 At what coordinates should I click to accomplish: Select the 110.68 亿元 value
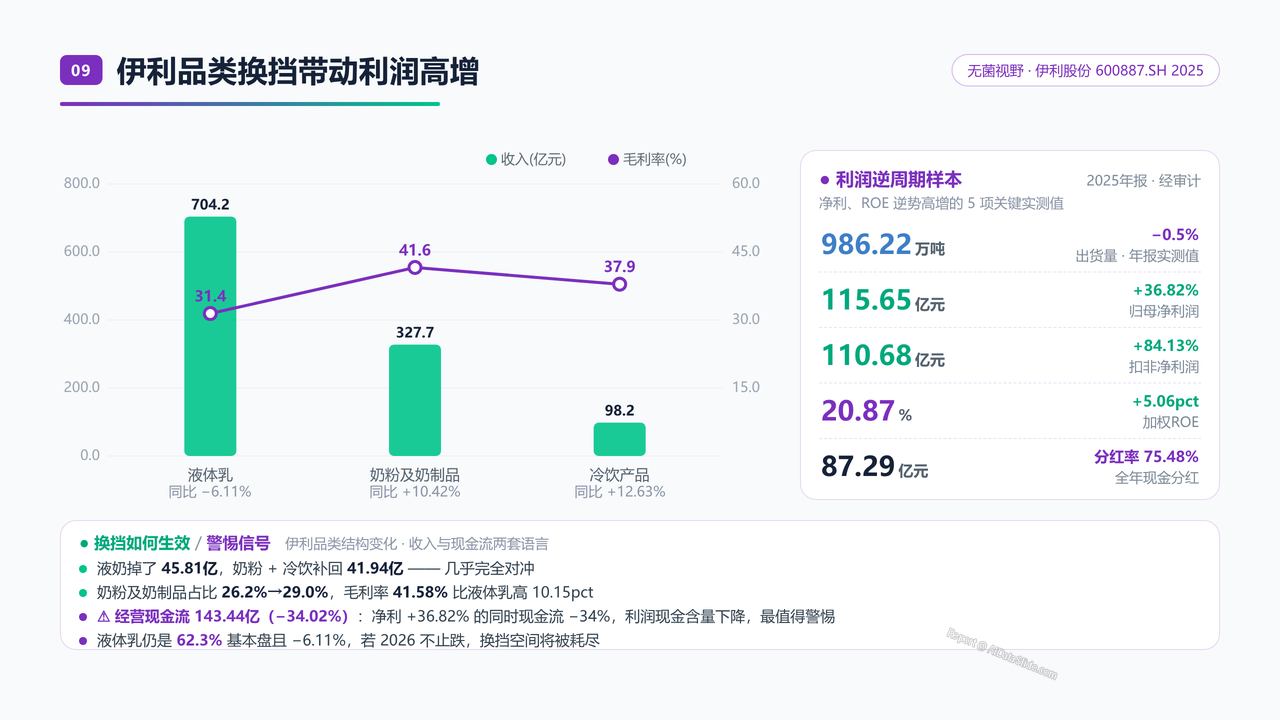tap(883, 355)
